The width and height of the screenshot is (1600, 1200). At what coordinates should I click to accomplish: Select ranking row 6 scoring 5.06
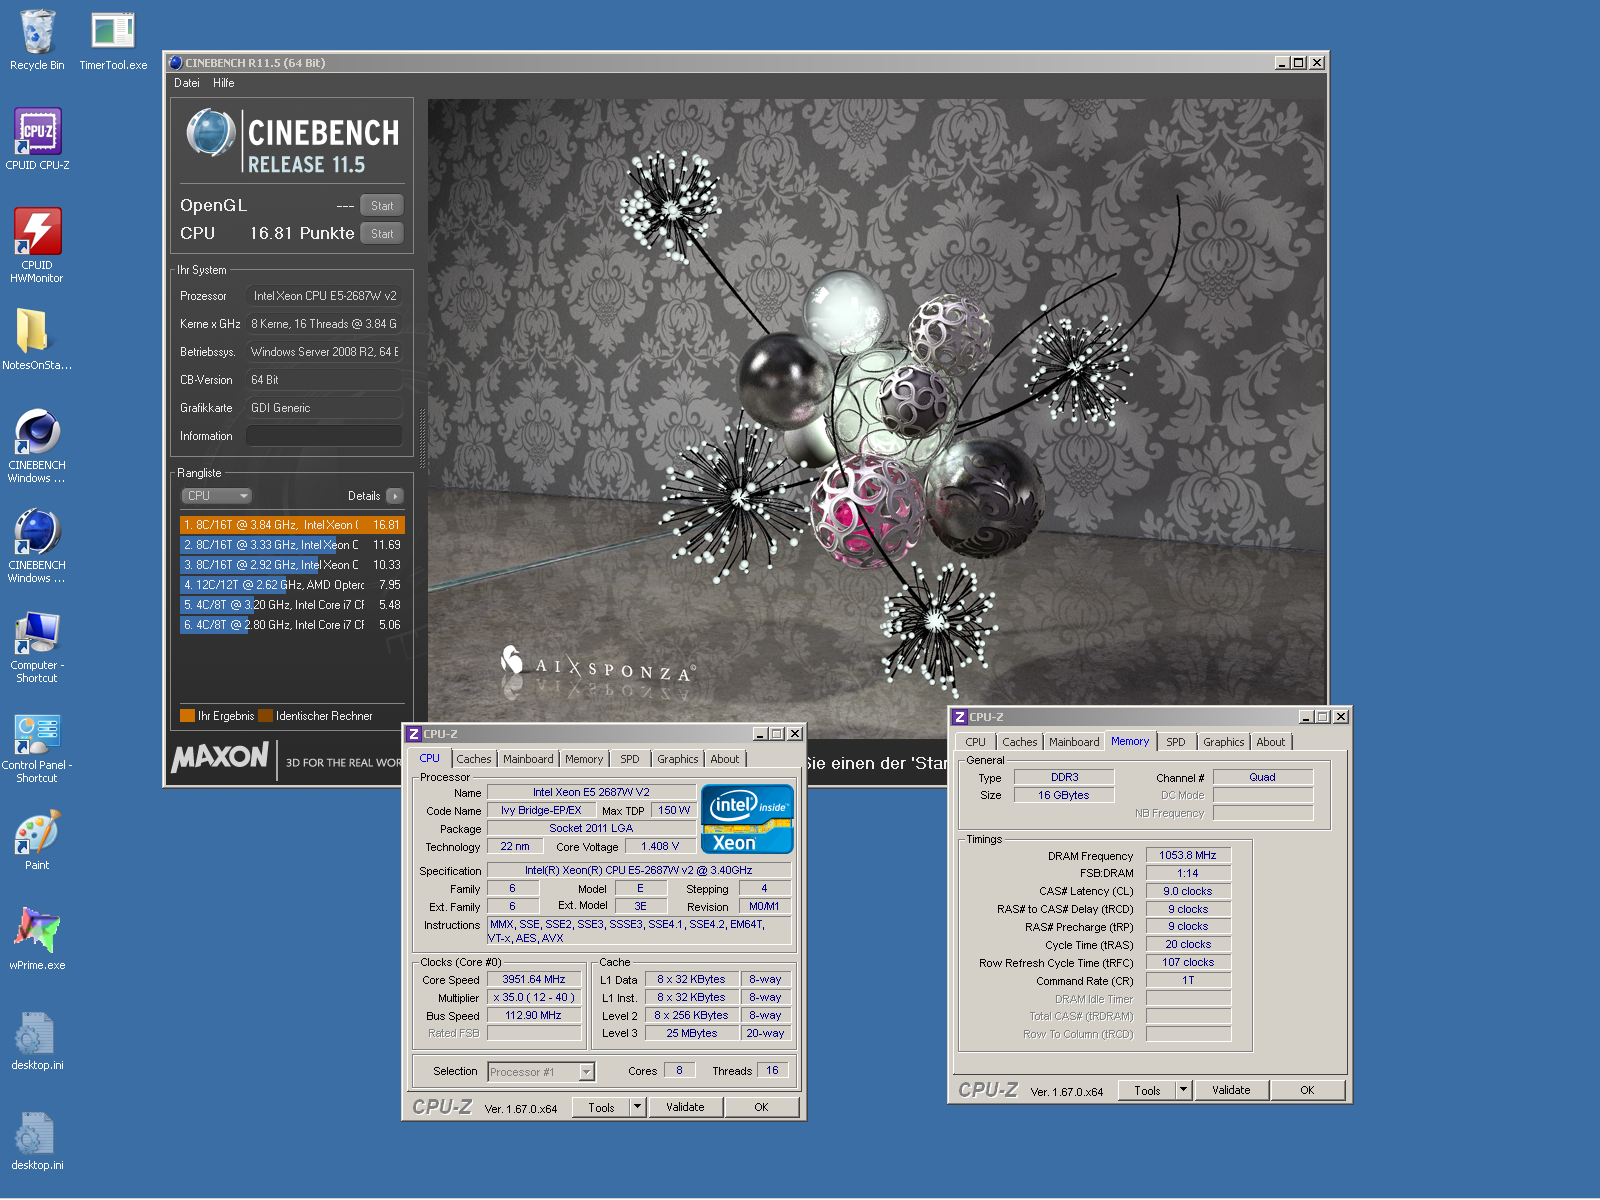(292, 625)
